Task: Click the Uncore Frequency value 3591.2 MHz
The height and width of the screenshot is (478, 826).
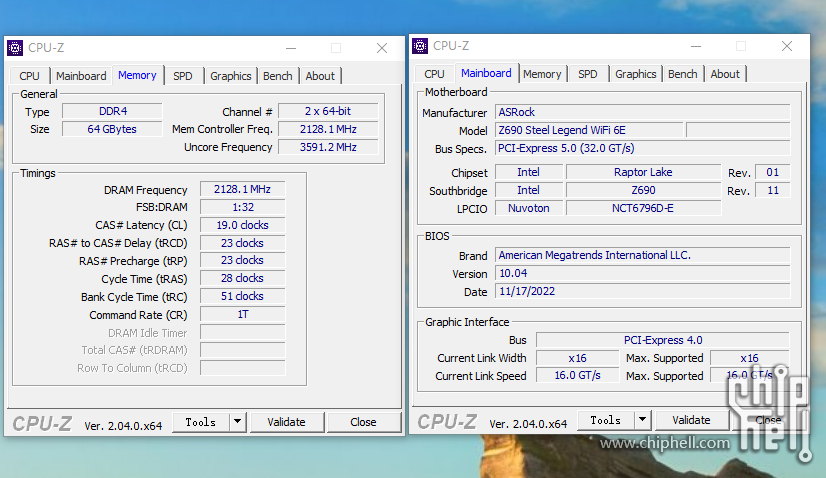Action: [x=328, y=147]
